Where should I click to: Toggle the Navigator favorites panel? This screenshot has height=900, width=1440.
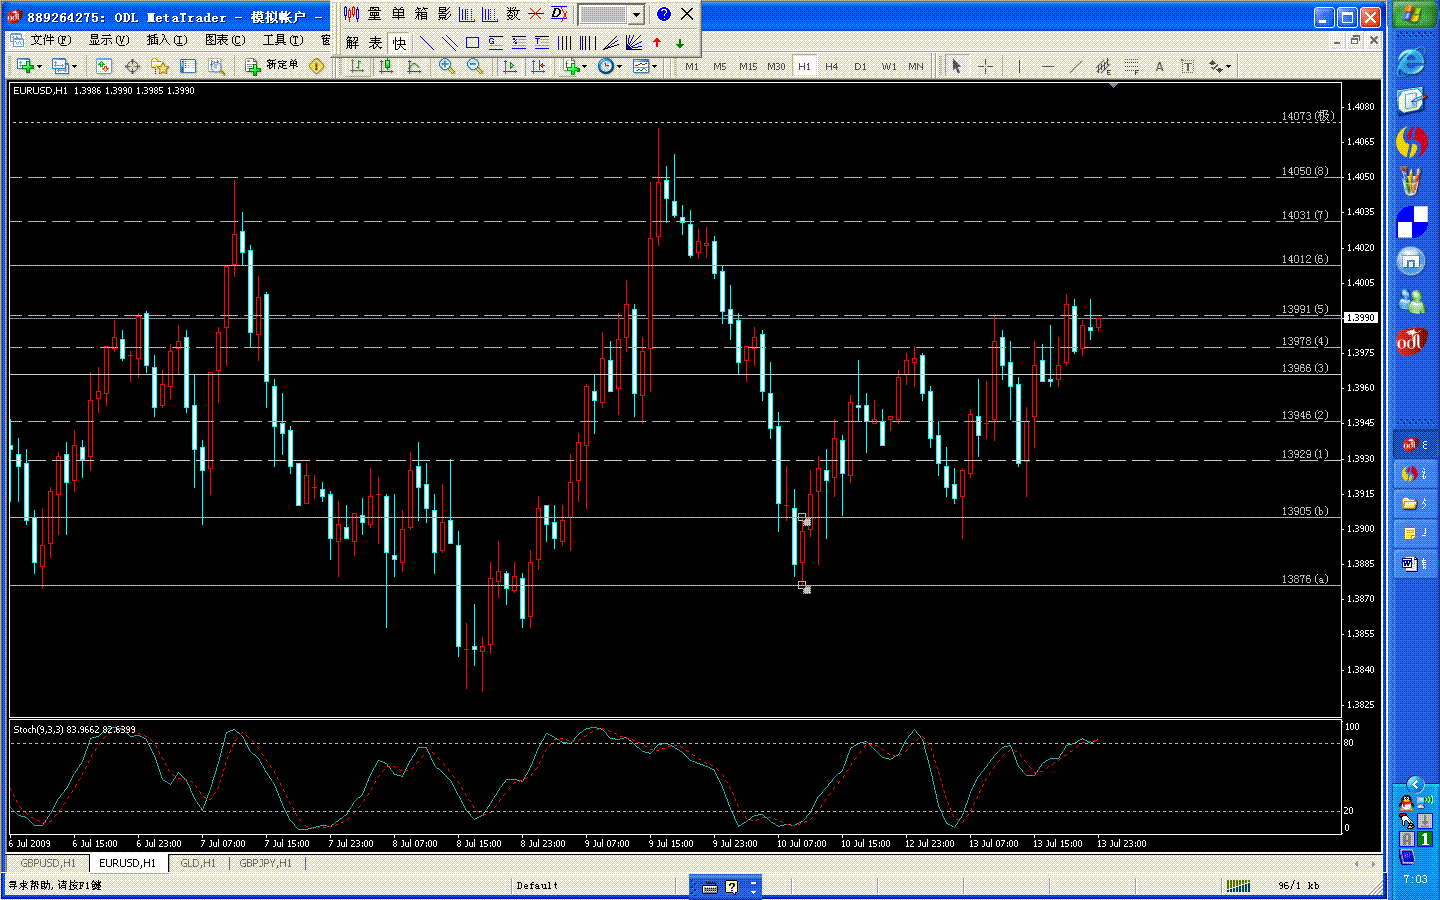click(159, 66)
